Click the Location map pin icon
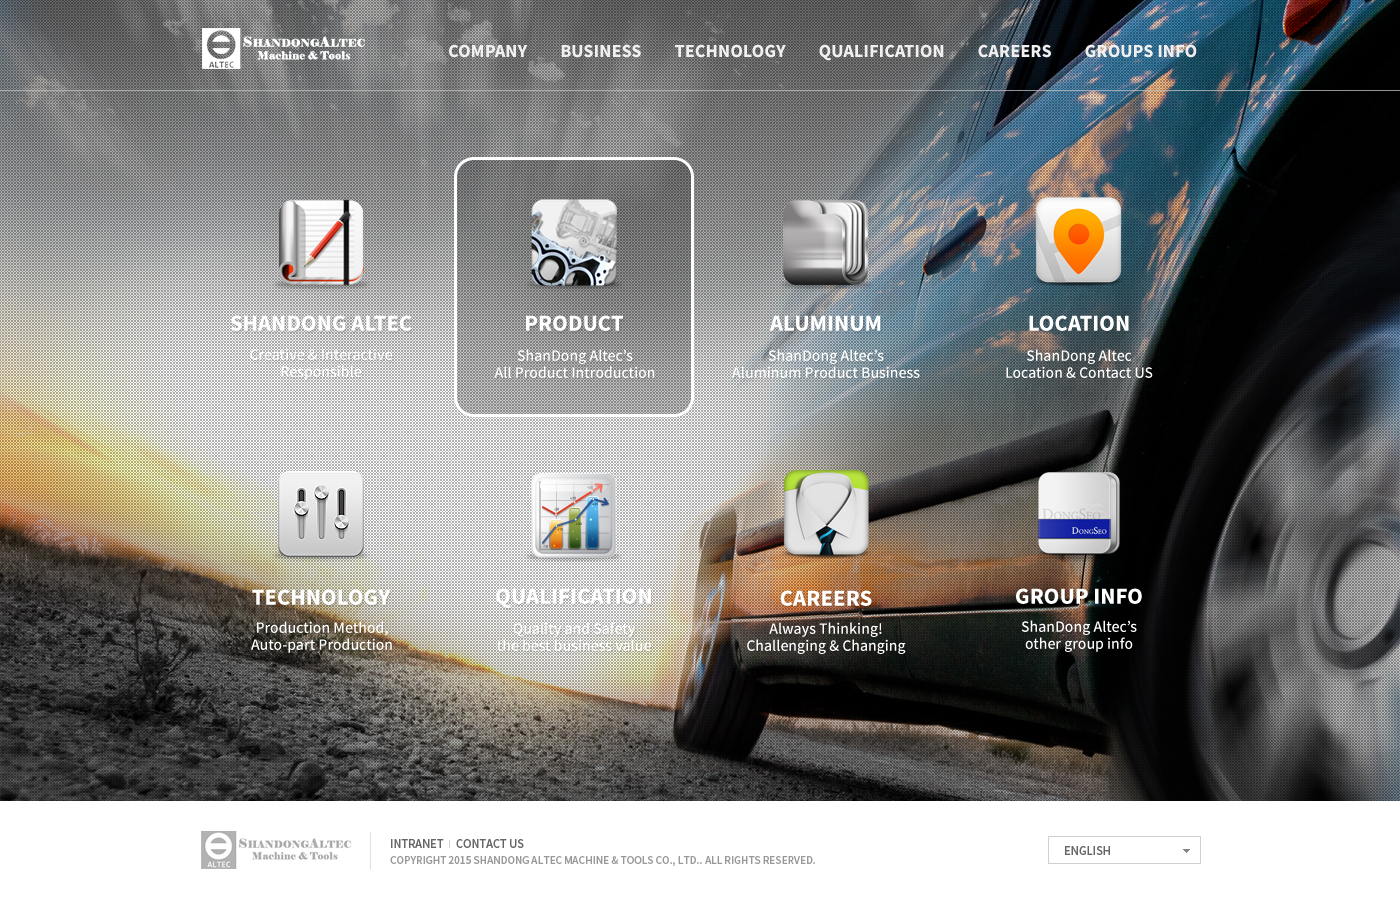The height and width of the screenshot is (901, 1400). pyautogui.click(x=1078, y=241)
